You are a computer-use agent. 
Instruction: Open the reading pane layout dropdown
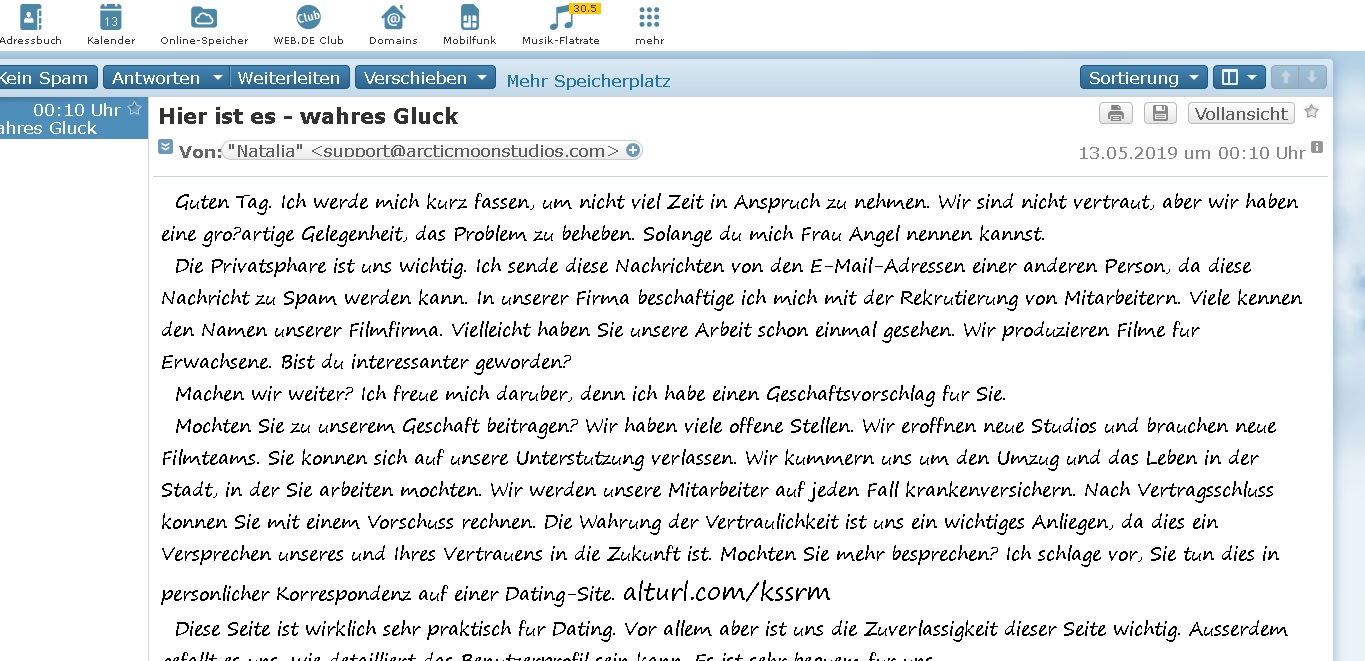pos(1239,77)
